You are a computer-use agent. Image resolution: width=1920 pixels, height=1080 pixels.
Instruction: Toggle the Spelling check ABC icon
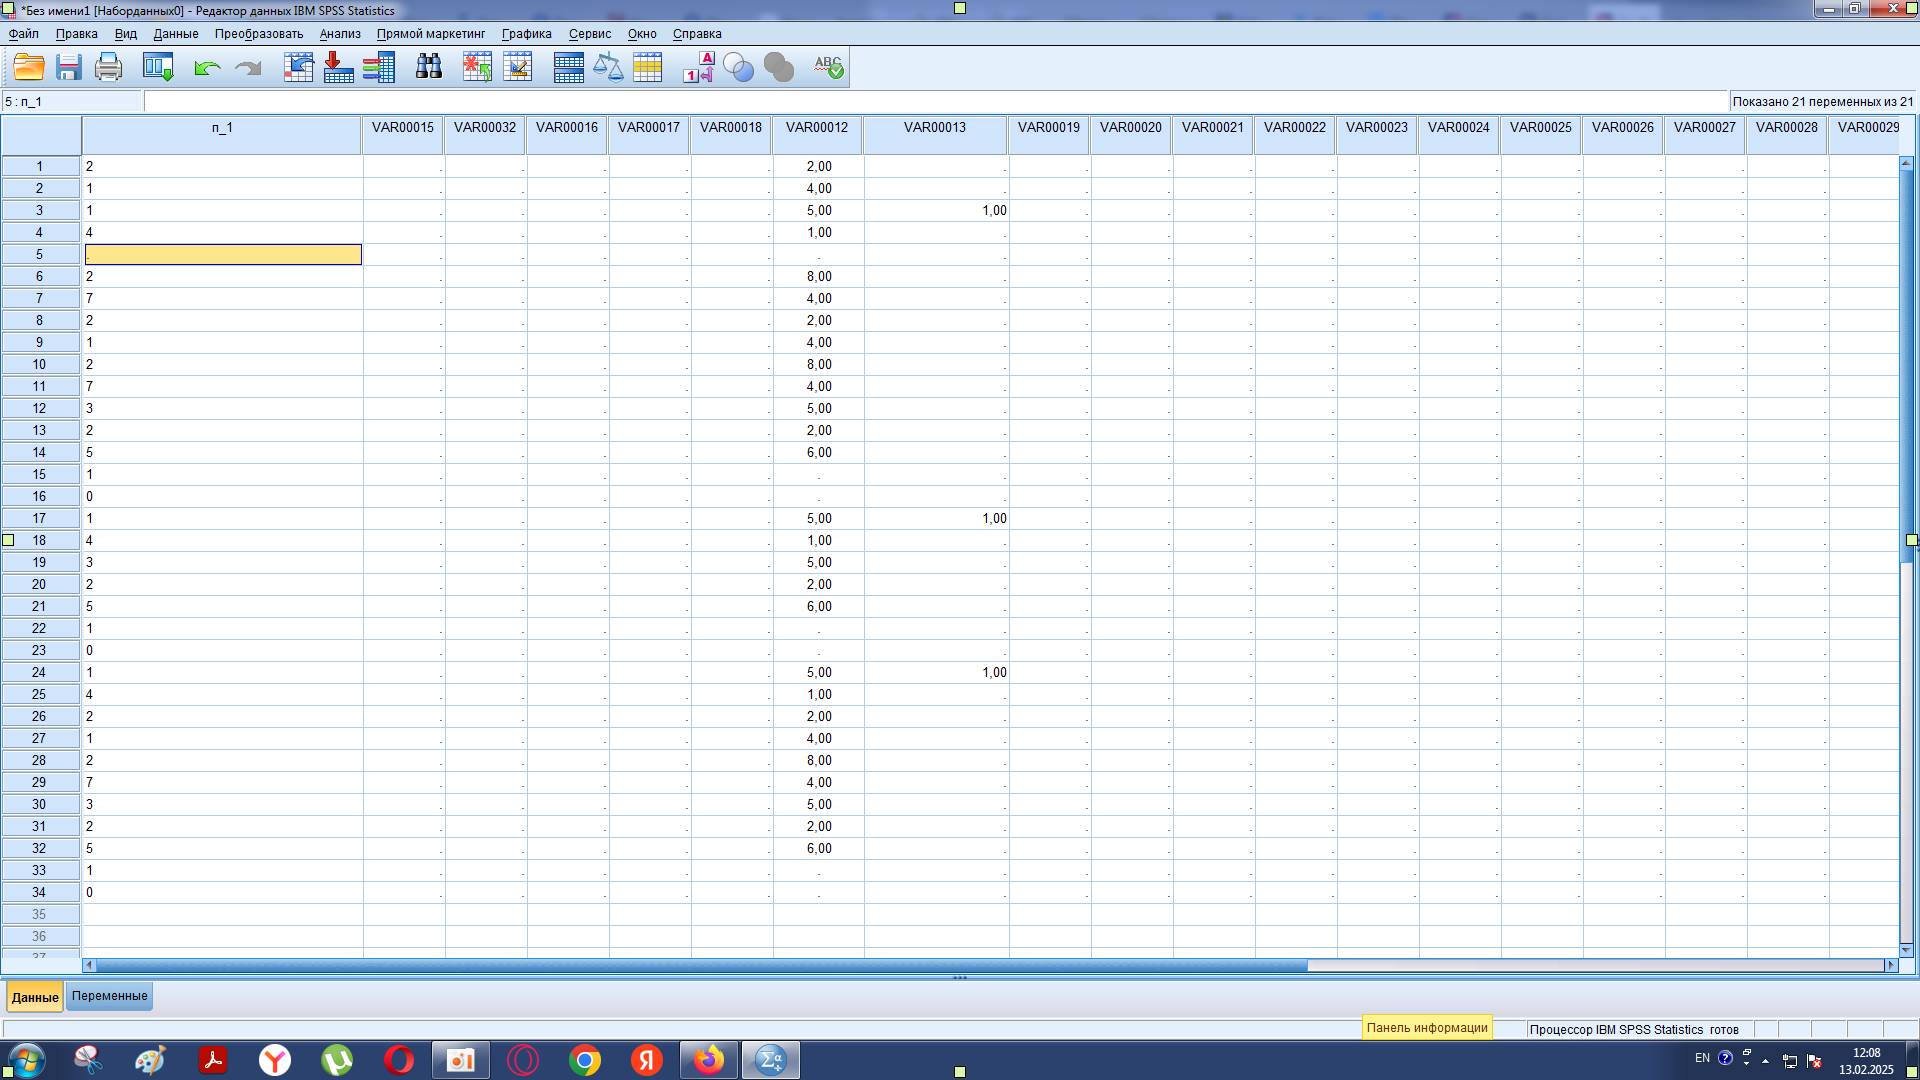829,67
